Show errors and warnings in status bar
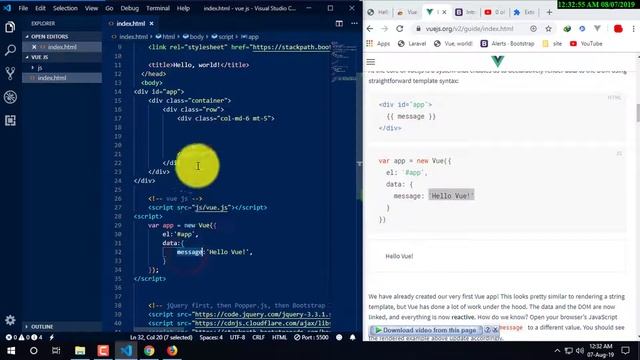Viewport: 640px width, 360px height. click(24, 338)
